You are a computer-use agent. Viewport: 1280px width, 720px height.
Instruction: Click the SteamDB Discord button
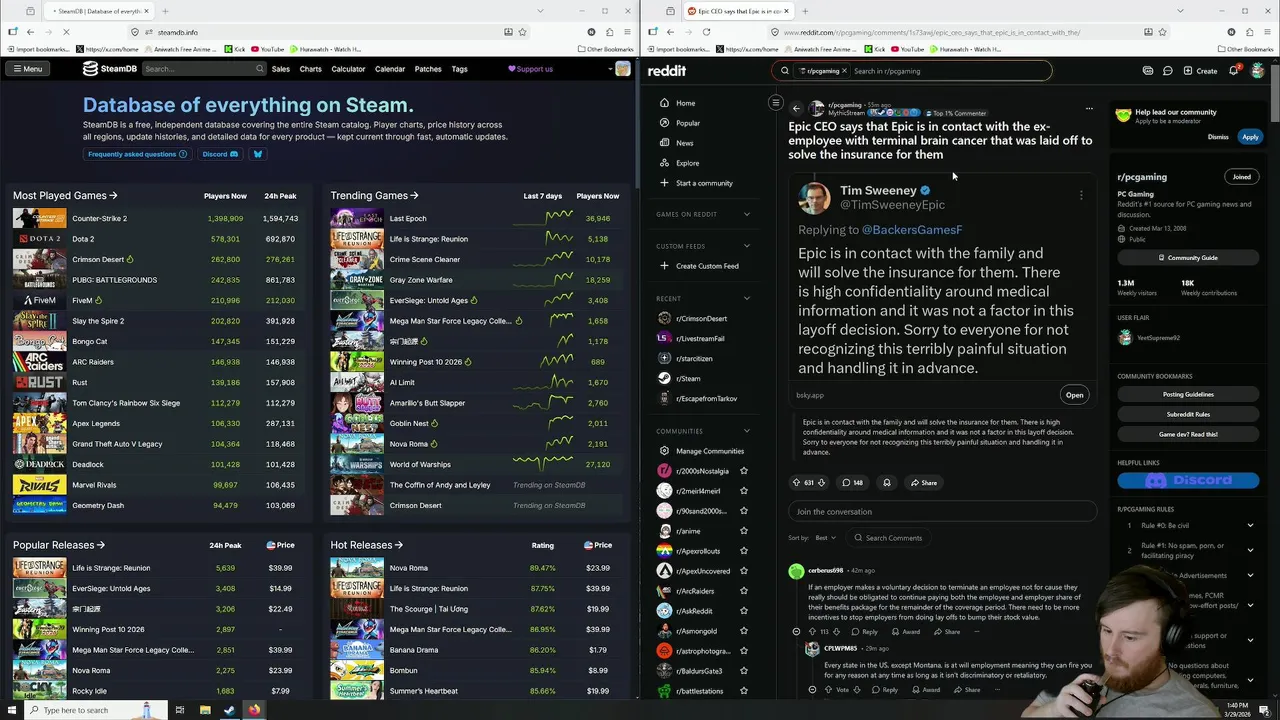point(220,154)
